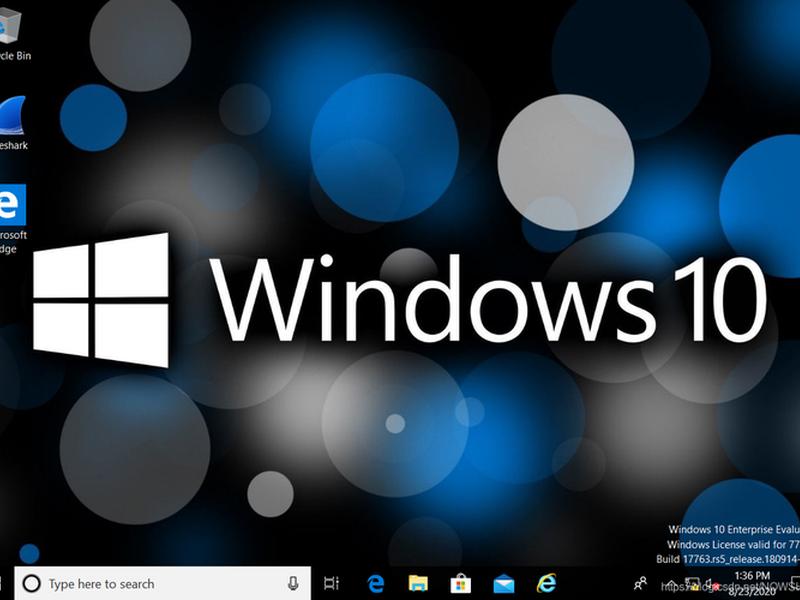Expand the hidden tray icons chevron
The width and height of the screenshot is (800, 600).
671,584
